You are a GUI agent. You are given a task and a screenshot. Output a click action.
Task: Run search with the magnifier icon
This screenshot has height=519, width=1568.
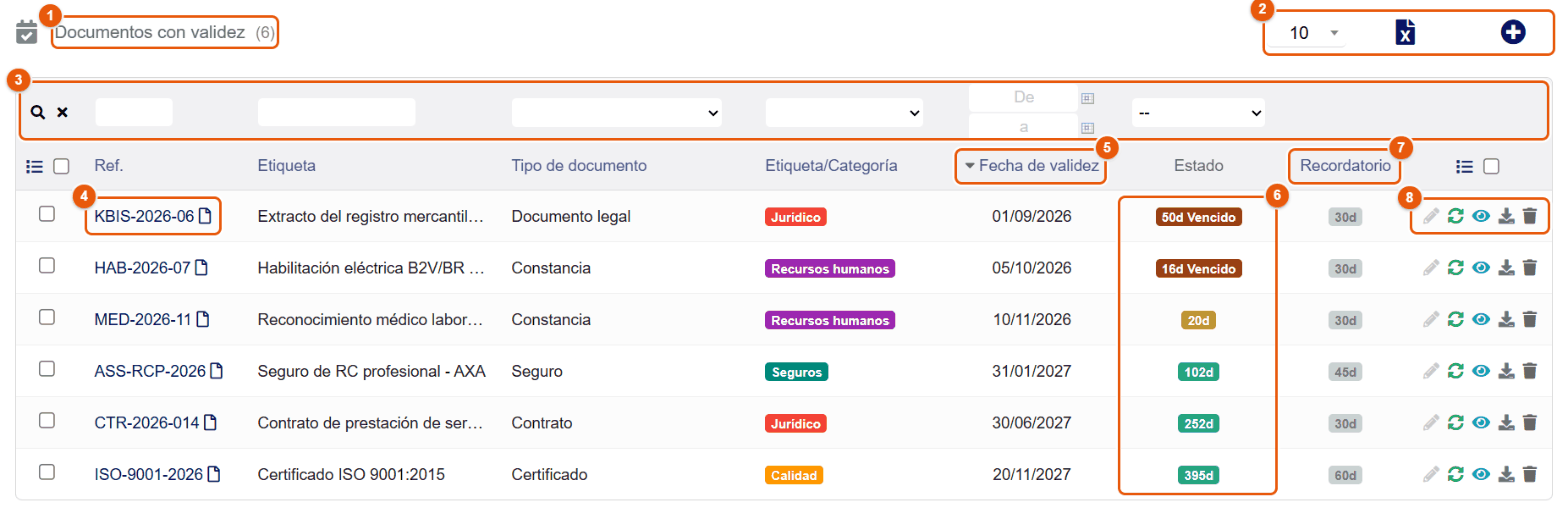(38, 113)
